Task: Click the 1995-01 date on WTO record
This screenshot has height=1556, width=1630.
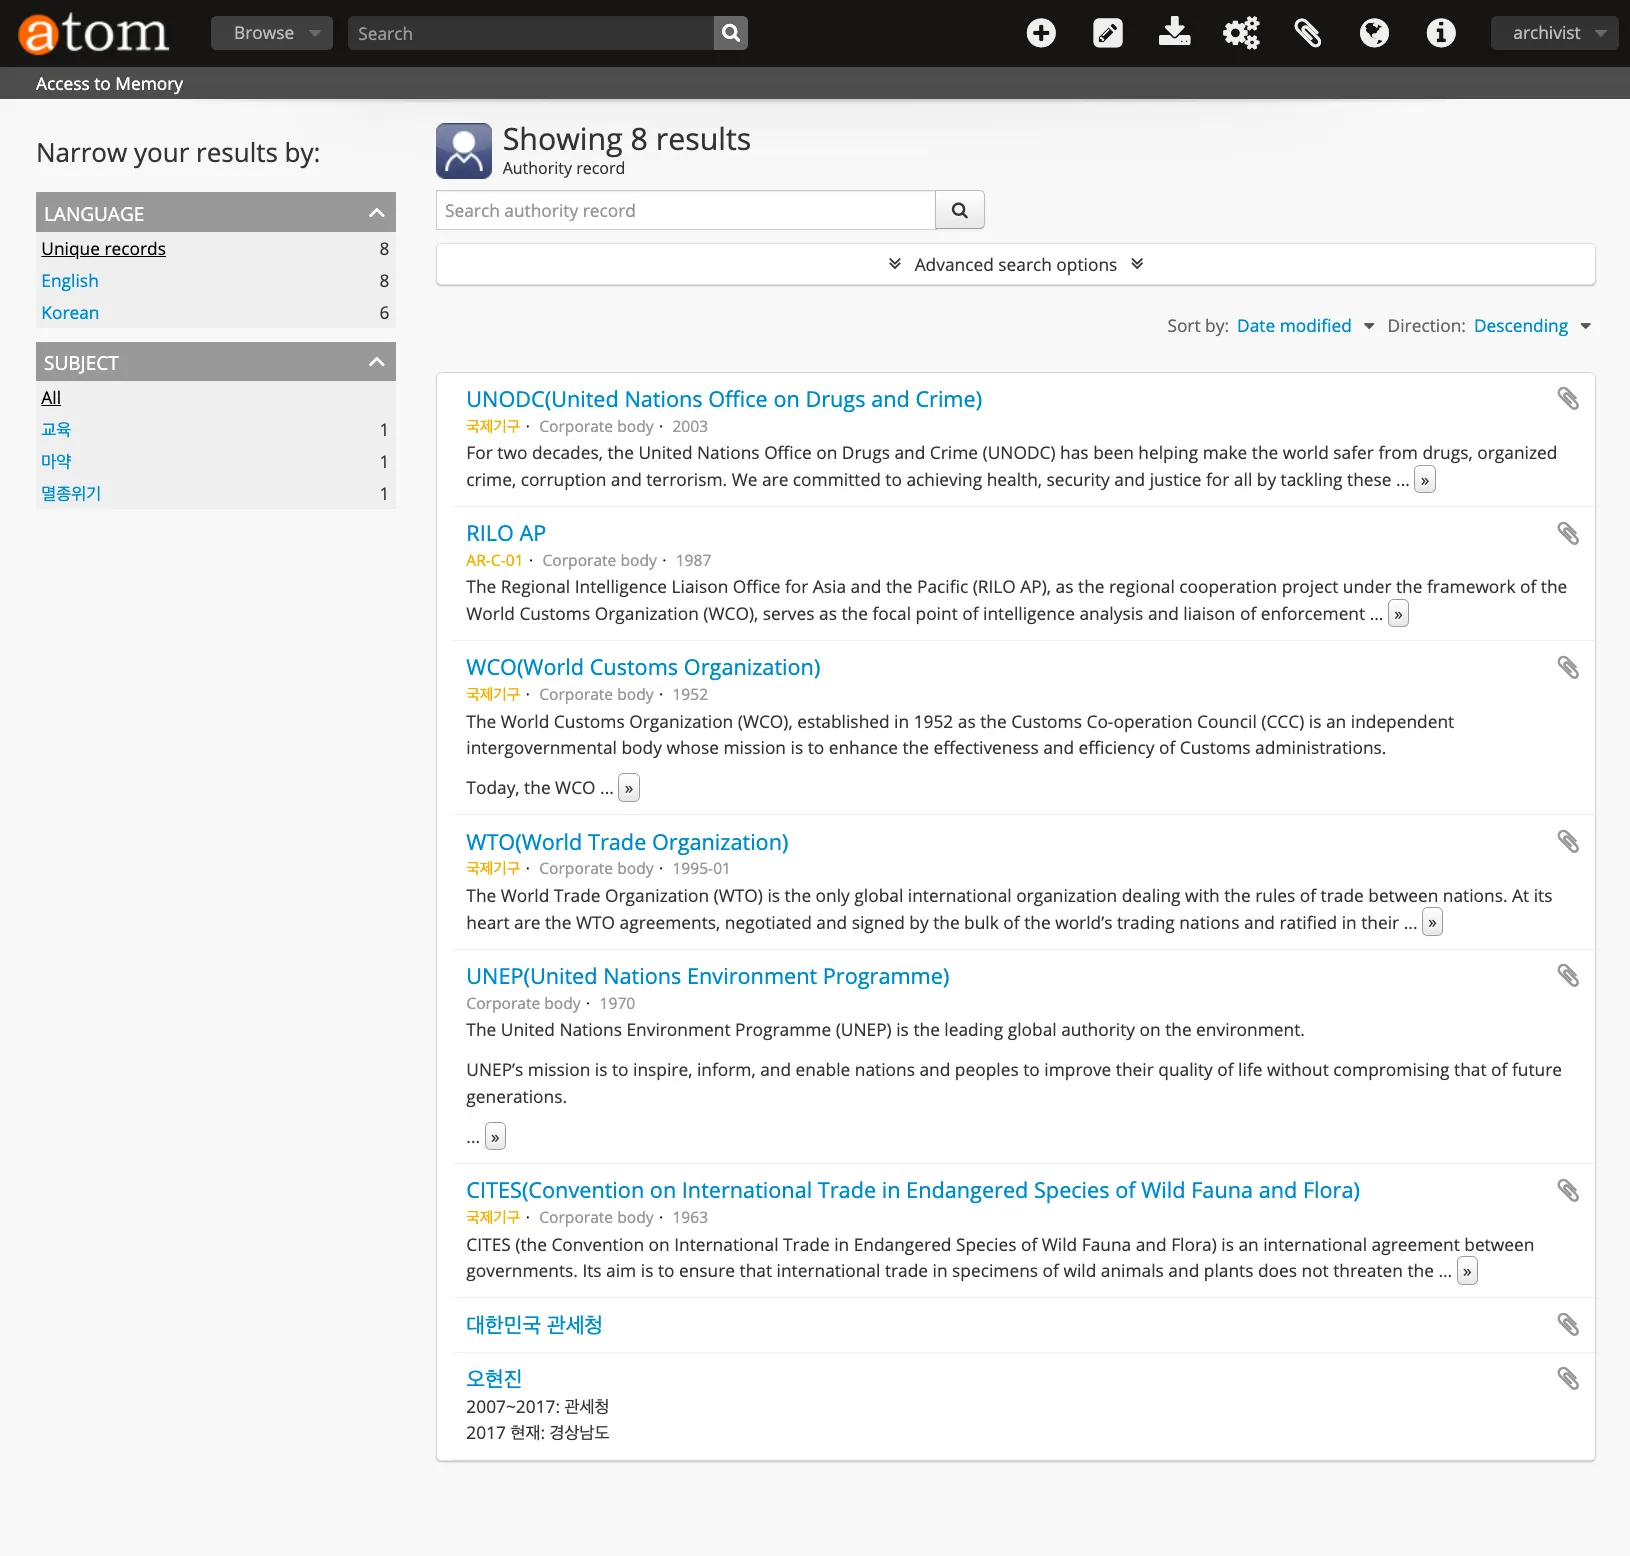Action: 701,869
